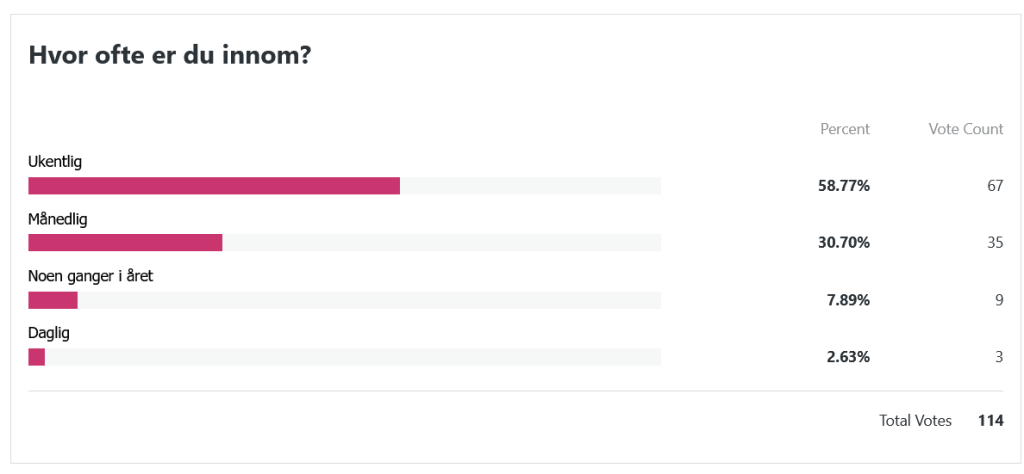Click the Ukentlig pink result bar
This screenshot has width=1024, height=474.
tap(214, 186)
